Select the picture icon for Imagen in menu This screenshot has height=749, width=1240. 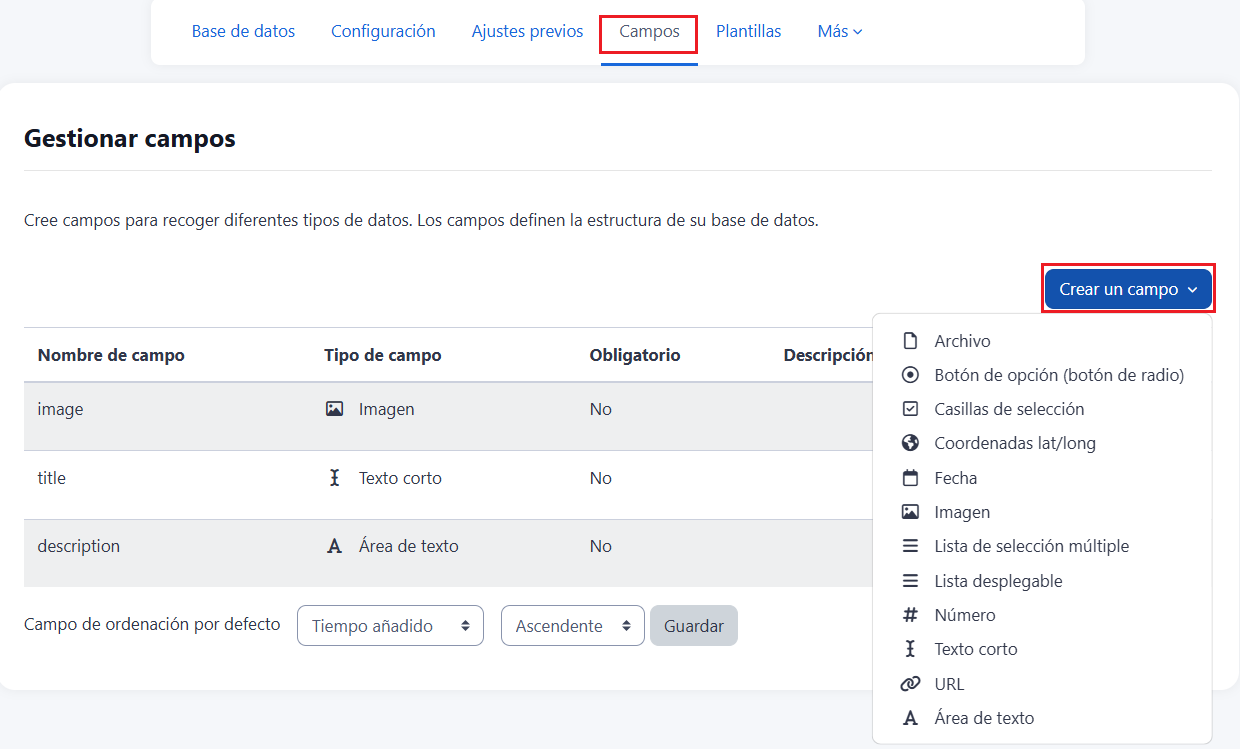tap(910, 512)
